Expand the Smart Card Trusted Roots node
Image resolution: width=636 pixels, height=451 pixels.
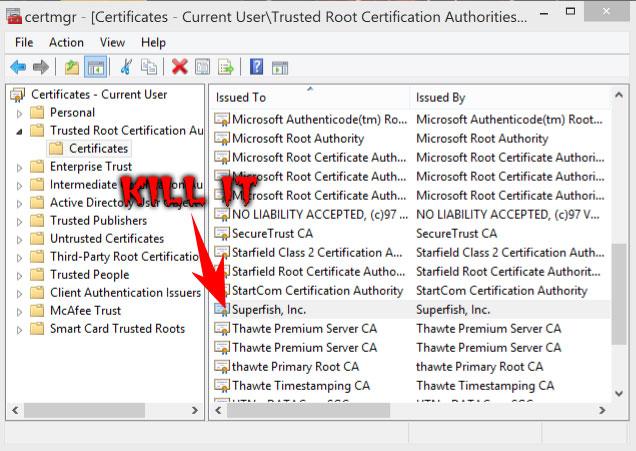tap(19, 330)
